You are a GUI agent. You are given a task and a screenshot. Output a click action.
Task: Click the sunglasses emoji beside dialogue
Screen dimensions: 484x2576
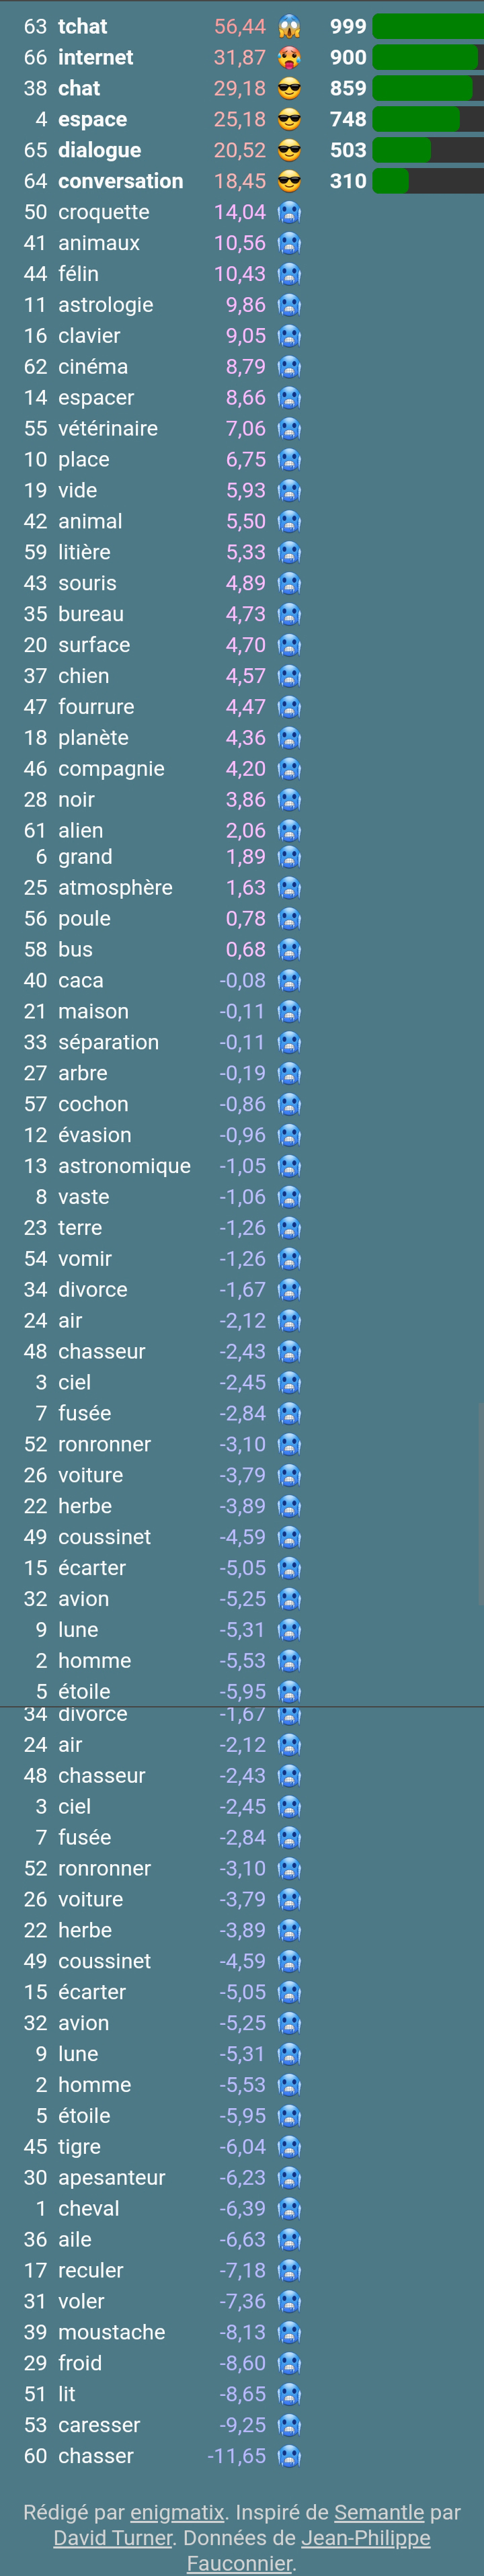pos(289,150)
